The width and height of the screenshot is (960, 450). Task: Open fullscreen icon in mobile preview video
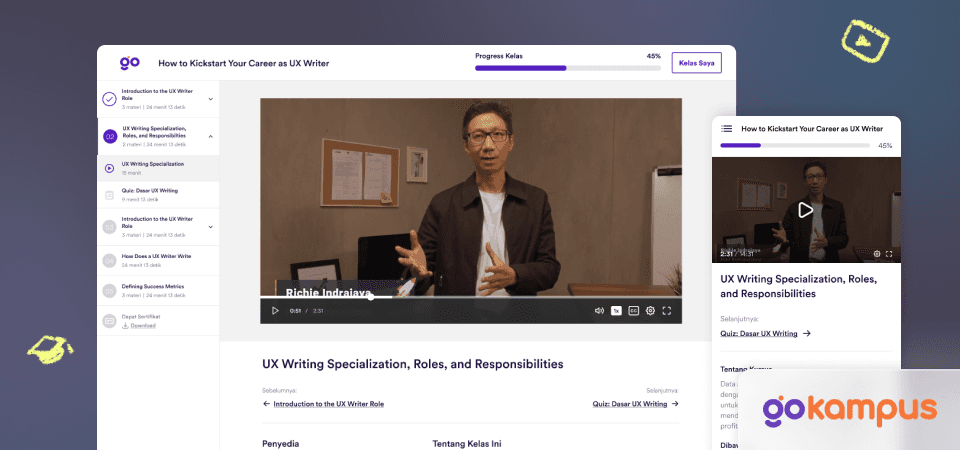point(889,253)
